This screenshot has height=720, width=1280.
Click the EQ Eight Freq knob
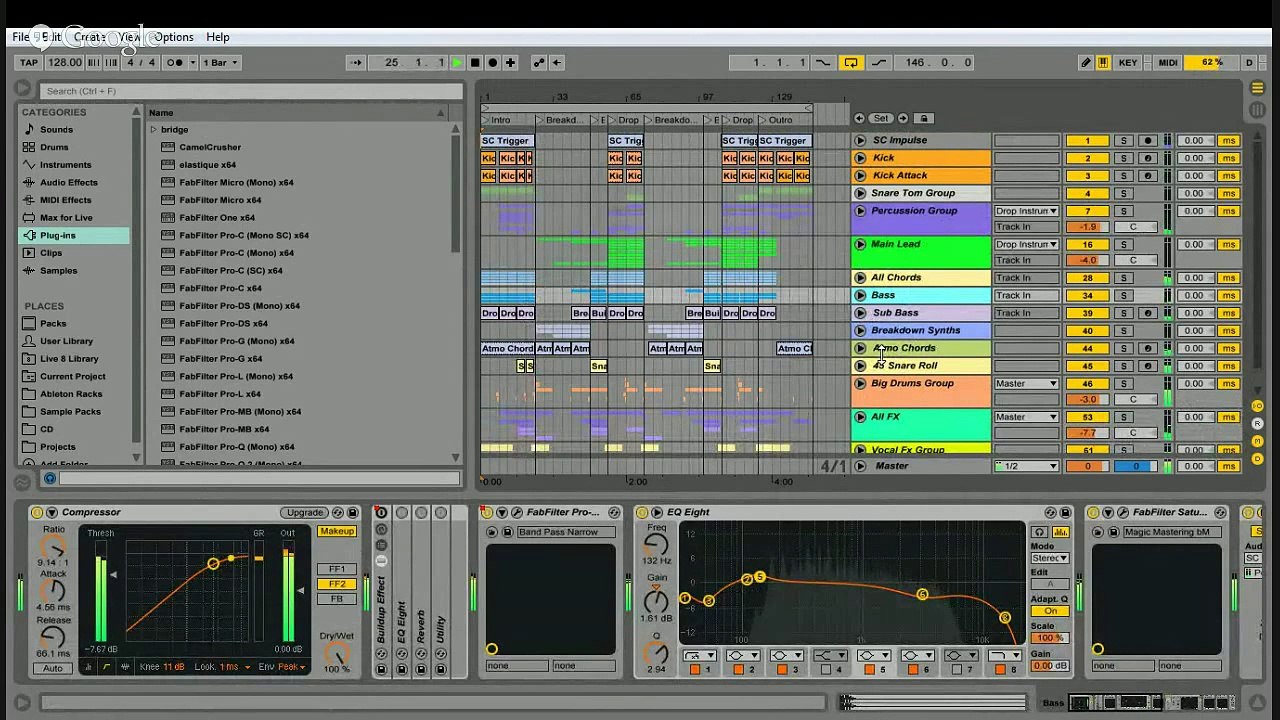pos(656,545)
